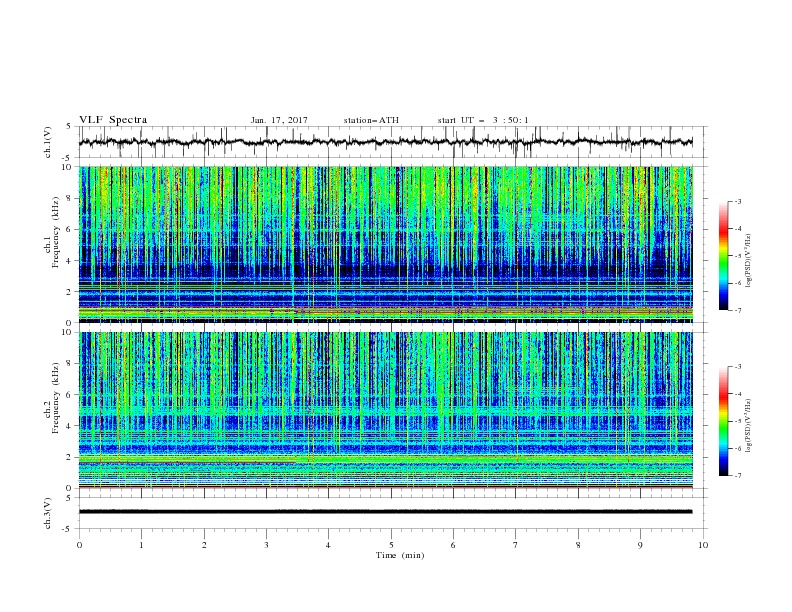Click the lower "log(PSD)(V²/Hz)" color bar label
This screenshot has width=792, height=612.
pos(748,425)
